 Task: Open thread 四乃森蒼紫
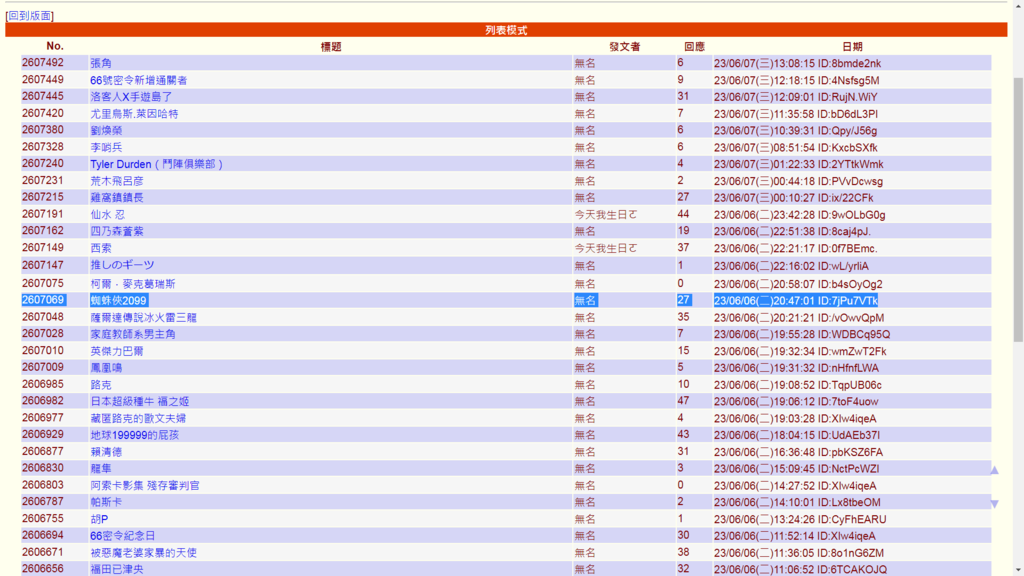coord(117,231)
